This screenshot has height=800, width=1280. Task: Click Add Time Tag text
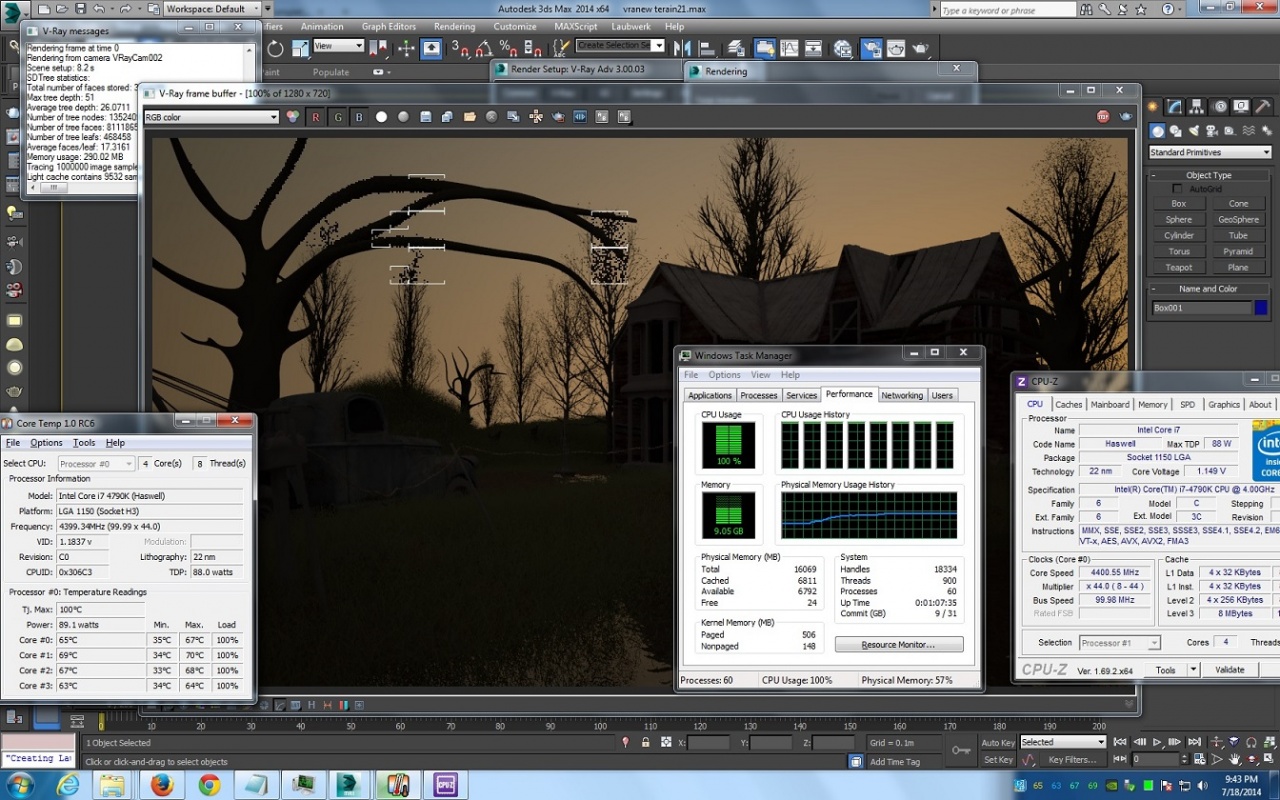[895, 762]
